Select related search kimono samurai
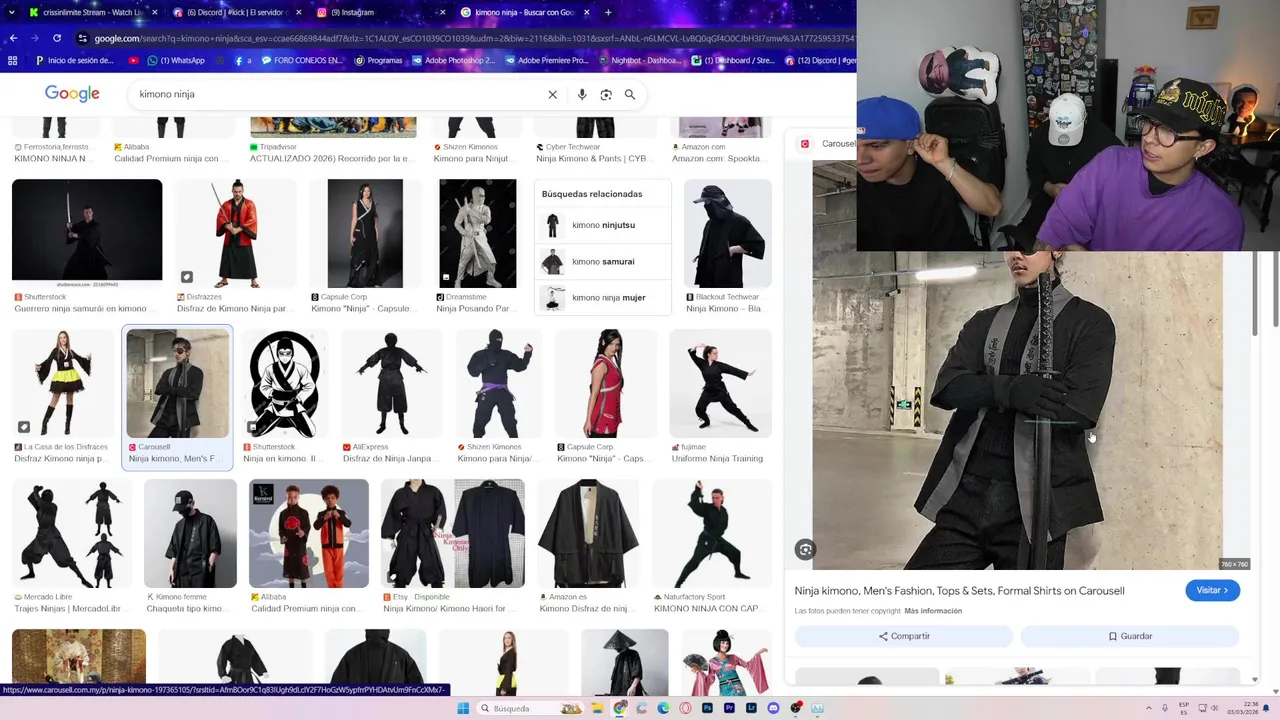Screen dimensions: 1280x720 pos(603,261)
